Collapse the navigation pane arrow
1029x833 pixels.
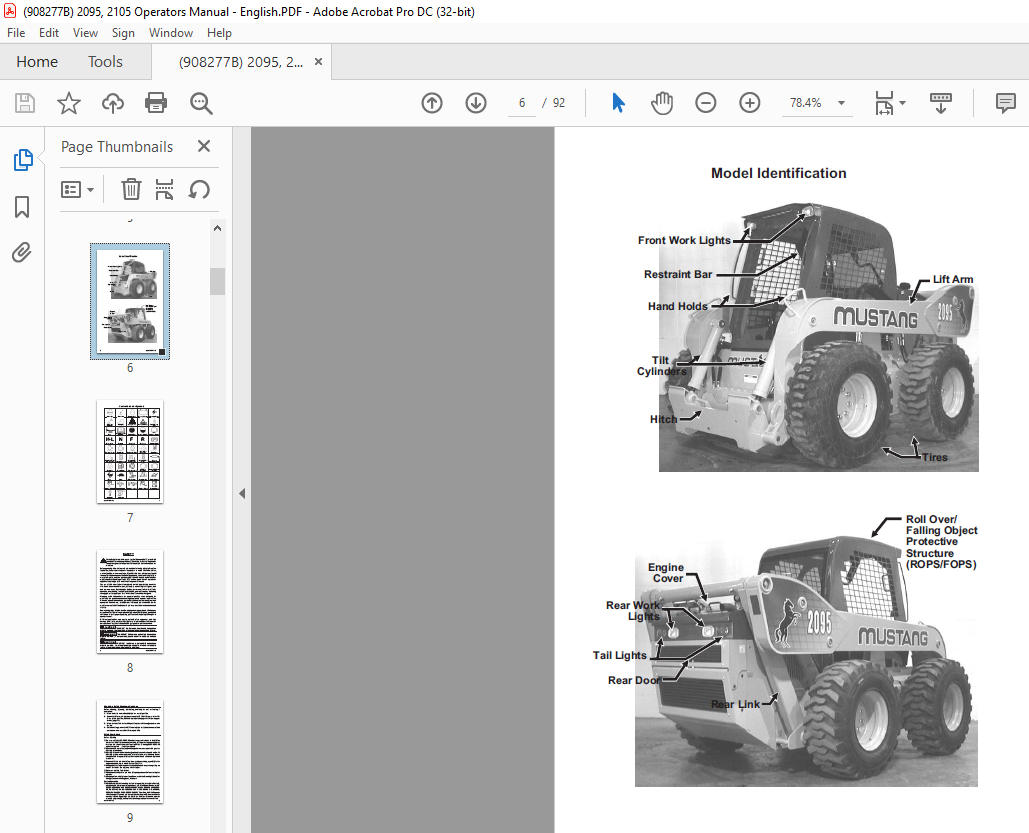(x=242, y=493)
